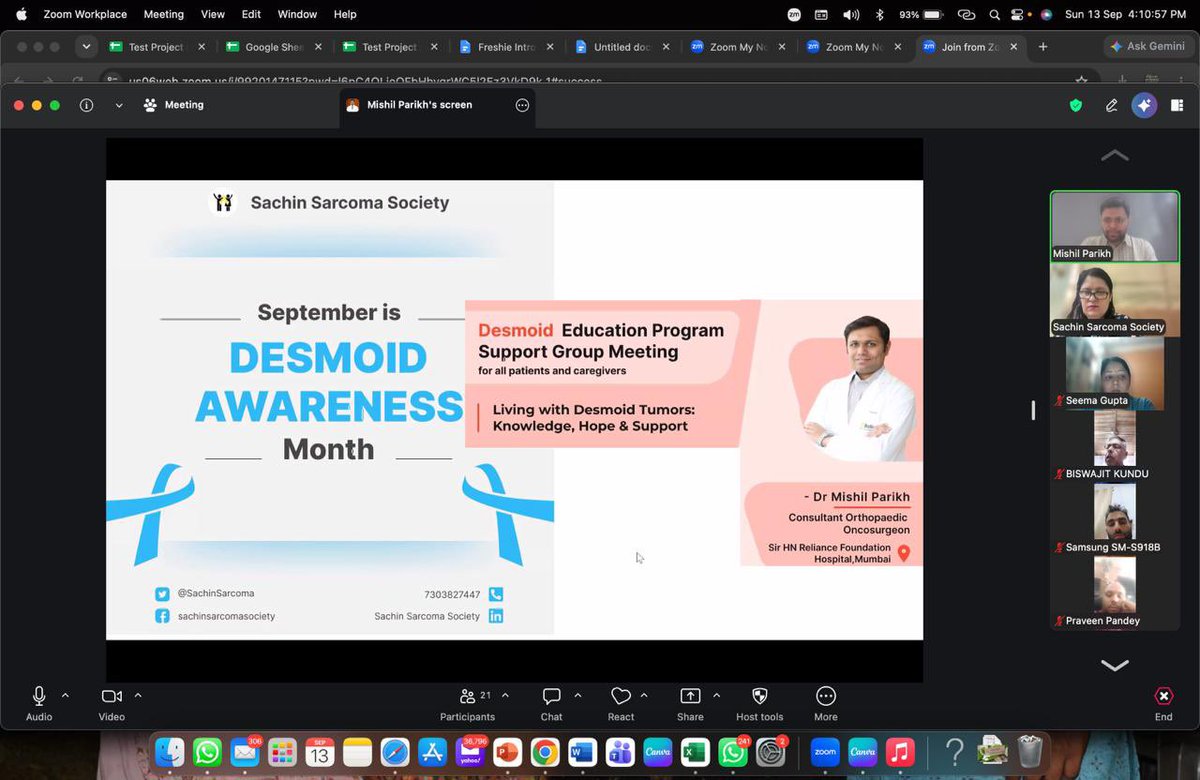Open the View menu
1200x780 pixels.
click(x=213, y=14)
